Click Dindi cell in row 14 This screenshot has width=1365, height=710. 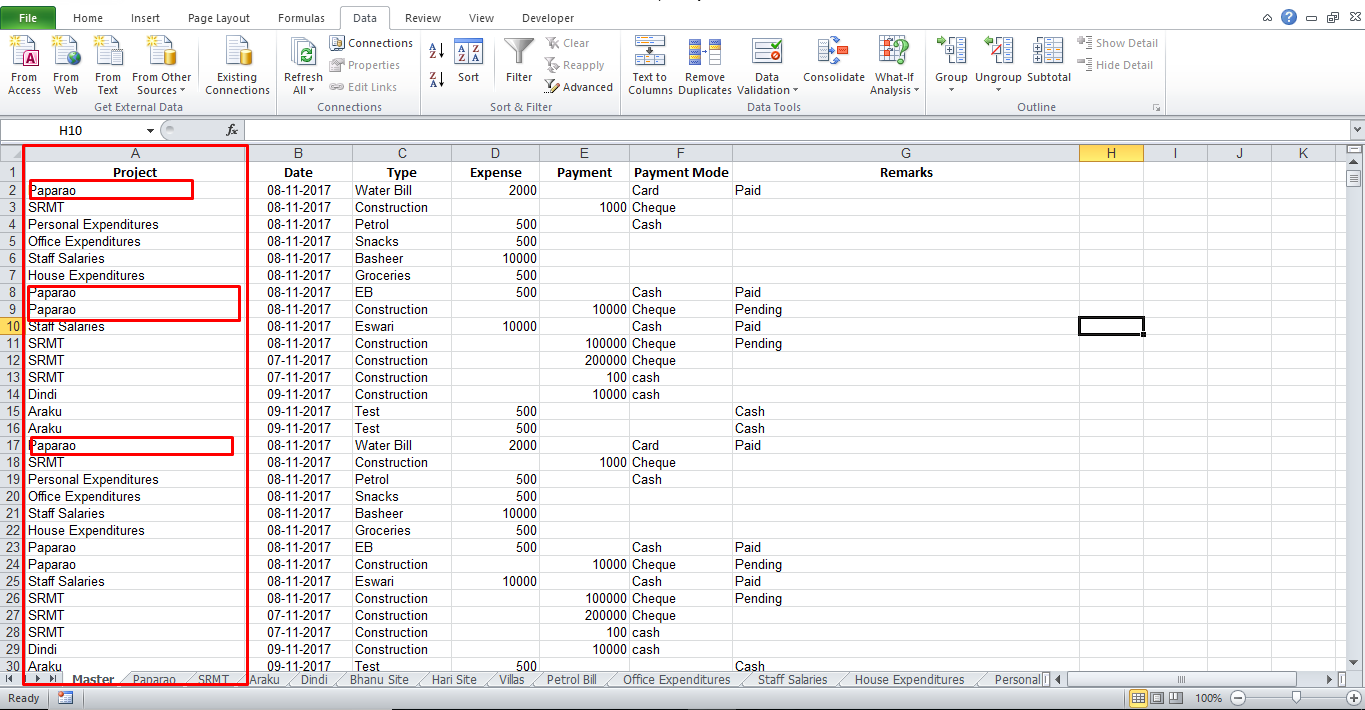[136, 394]
